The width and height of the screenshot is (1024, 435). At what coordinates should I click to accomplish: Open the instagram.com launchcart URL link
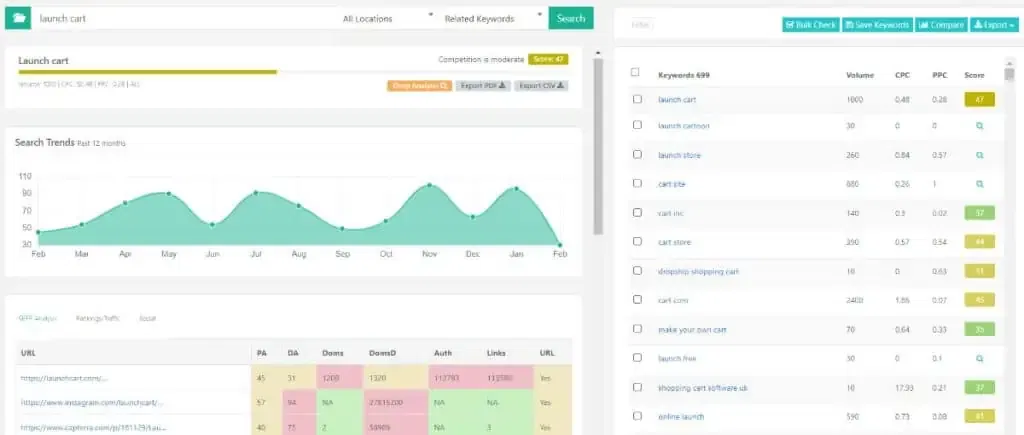(91, 403)
